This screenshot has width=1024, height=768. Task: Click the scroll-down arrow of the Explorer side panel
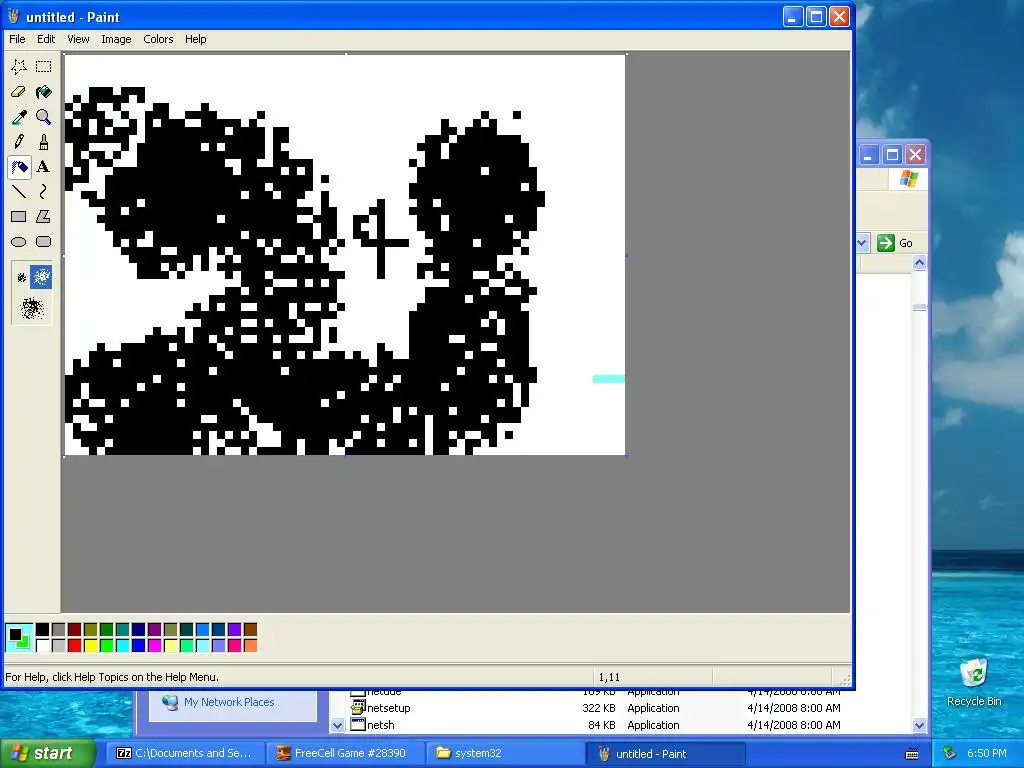tap(337, 725)
